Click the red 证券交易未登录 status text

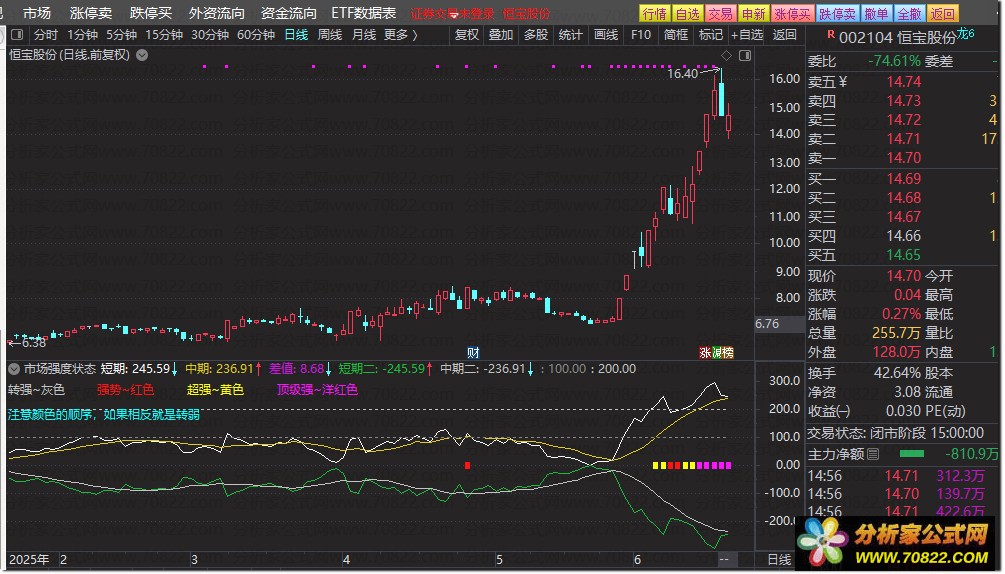click(453, 13)
